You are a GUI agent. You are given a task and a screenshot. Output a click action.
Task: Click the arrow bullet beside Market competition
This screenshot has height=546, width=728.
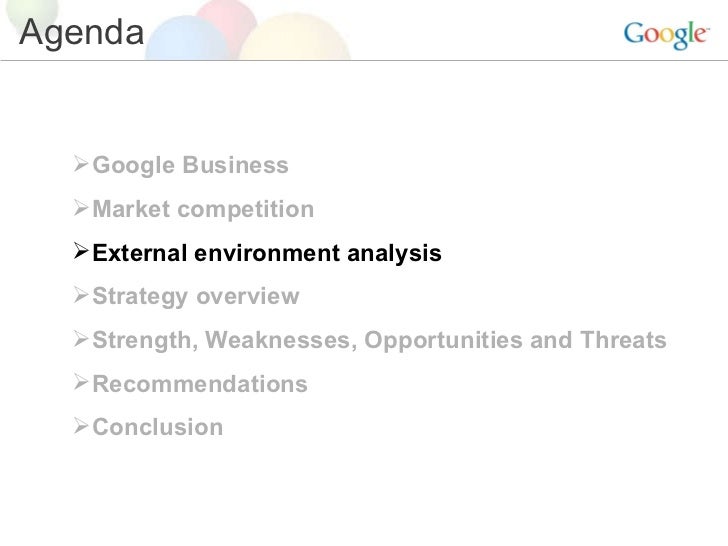(83, 209)
